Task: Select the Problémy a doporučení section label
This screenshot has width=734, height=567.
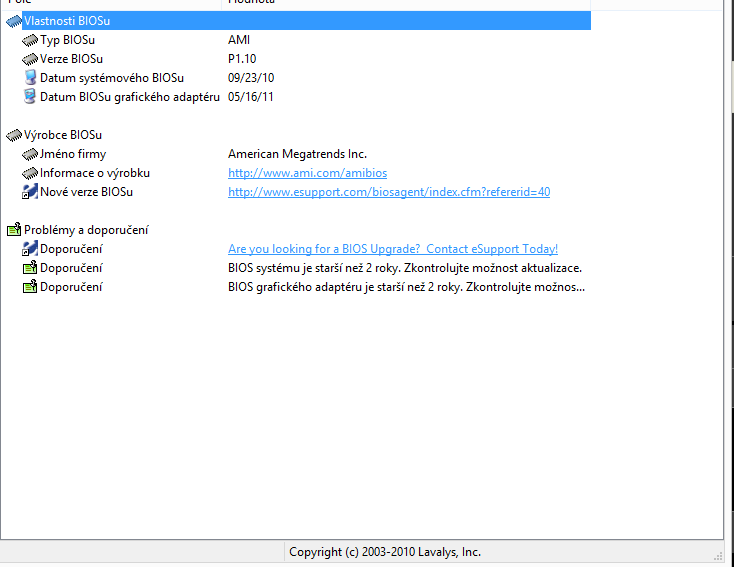Action: tap(86, 230)
